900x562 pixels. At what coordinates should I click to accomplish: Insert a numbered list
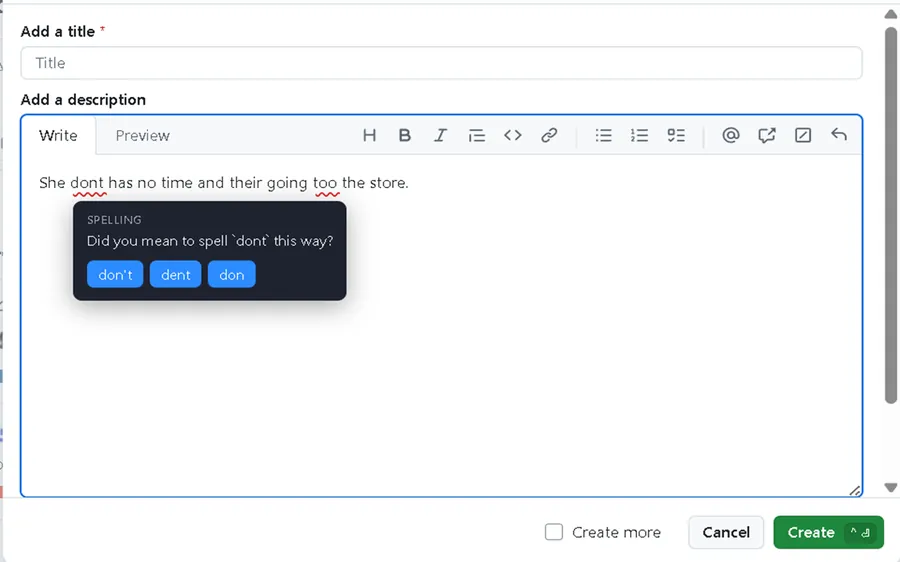639,135
